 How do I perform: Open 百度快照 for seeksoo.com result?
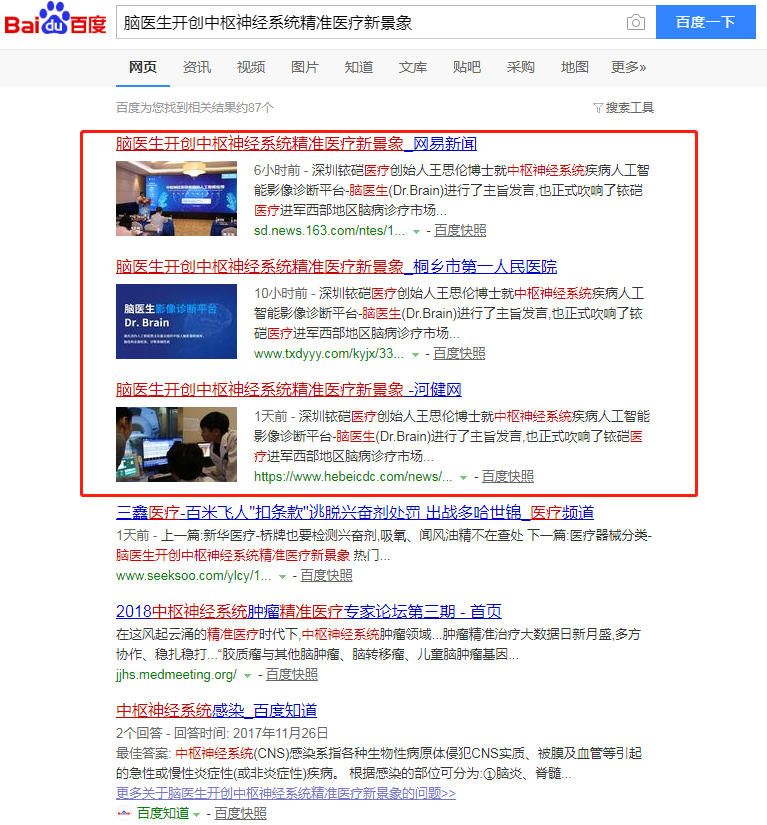click(326, 576)
